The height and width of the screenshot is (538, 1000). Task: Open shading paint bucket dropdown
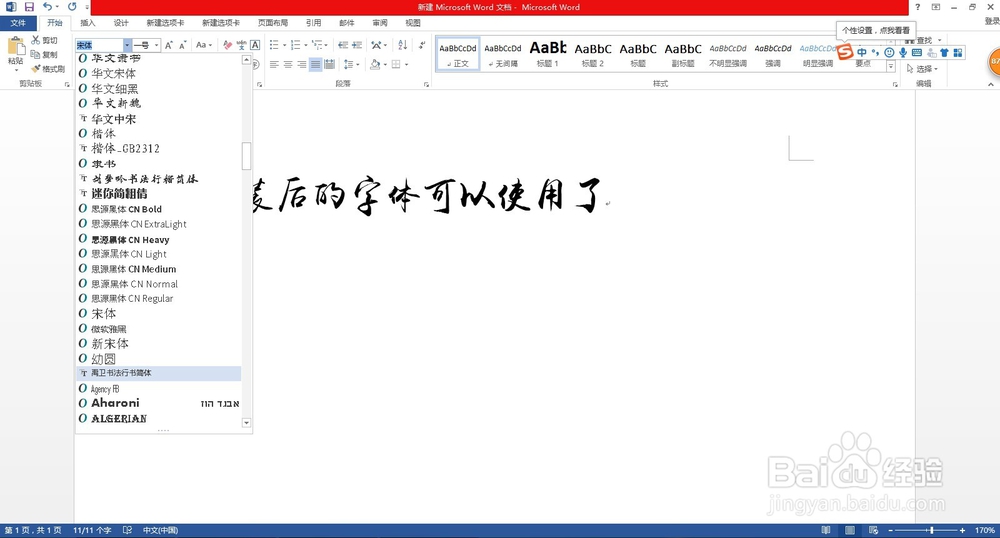387,64
